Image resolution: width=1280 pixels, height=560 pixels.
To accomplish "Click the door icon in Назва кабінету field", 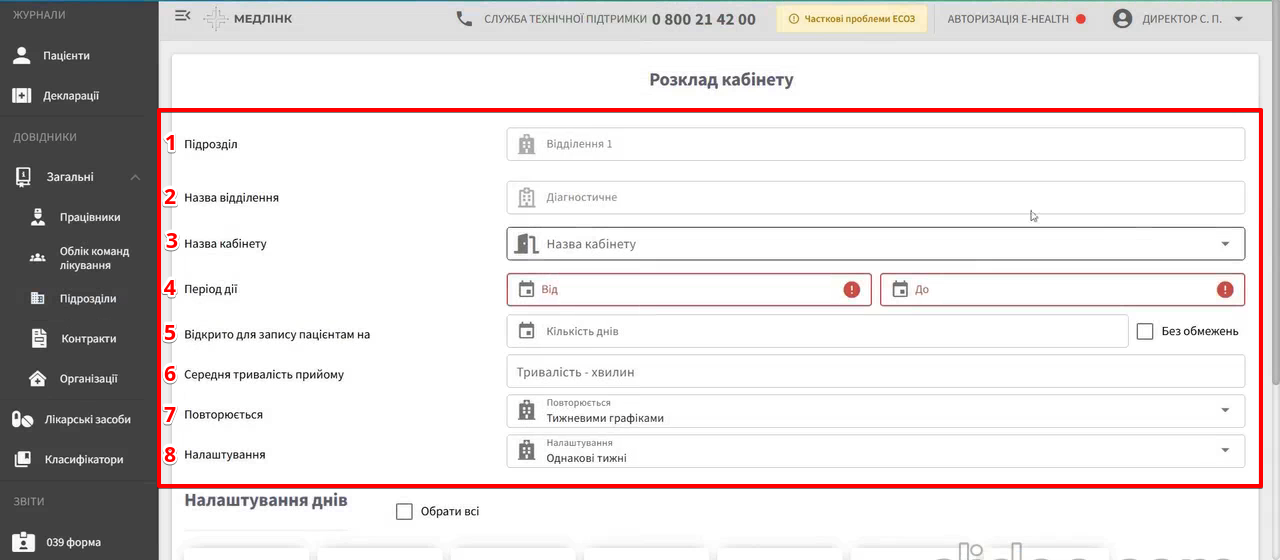I will click(x=527, y=243).
